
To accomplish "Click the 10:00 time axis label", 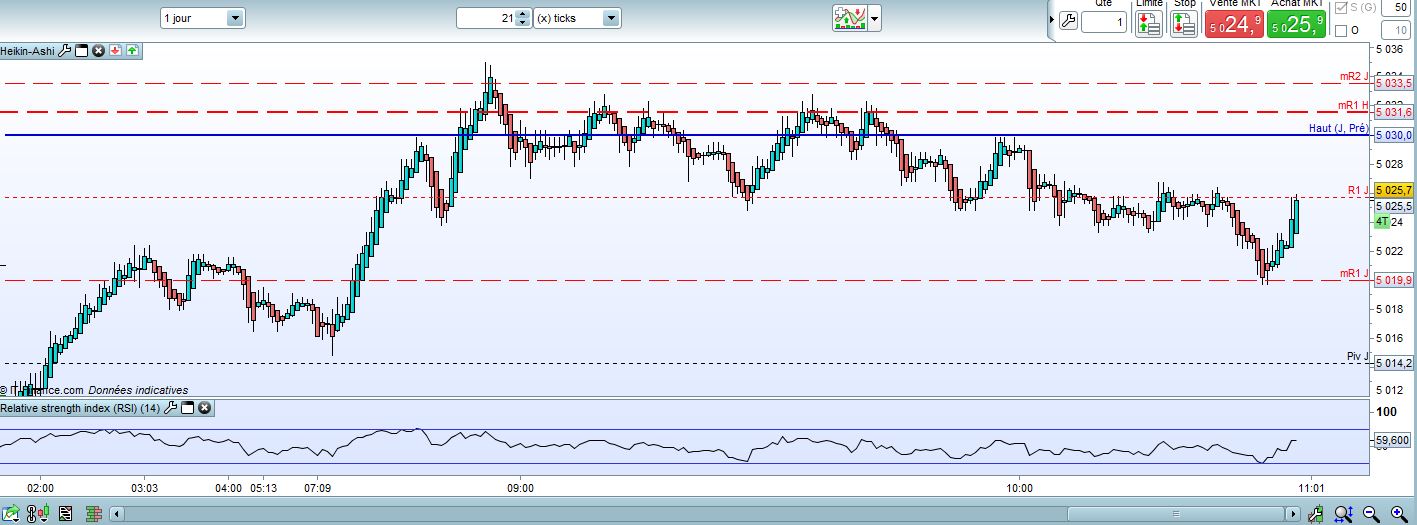I will [x=1020, y=488].
